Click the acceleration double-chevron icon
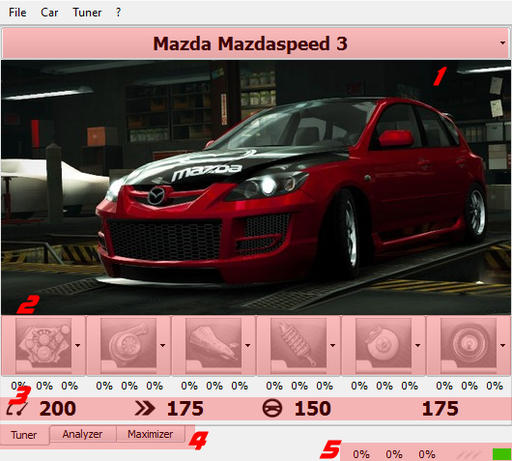The image size is (512, 461). pos(145,409)
